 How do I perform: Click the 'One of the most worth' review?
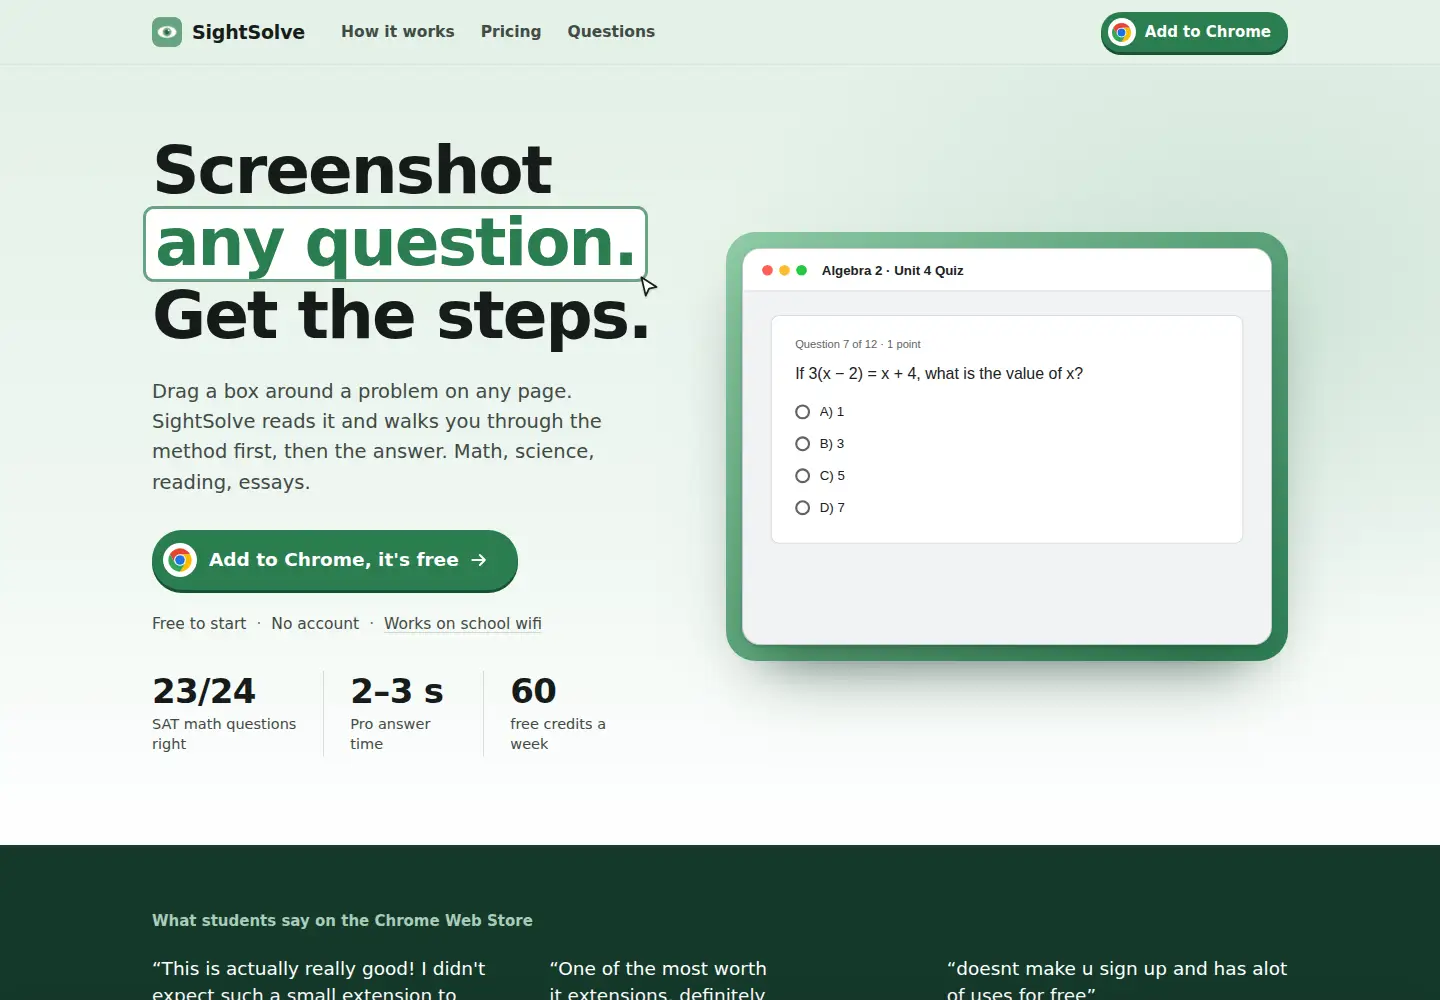point(658,980)
